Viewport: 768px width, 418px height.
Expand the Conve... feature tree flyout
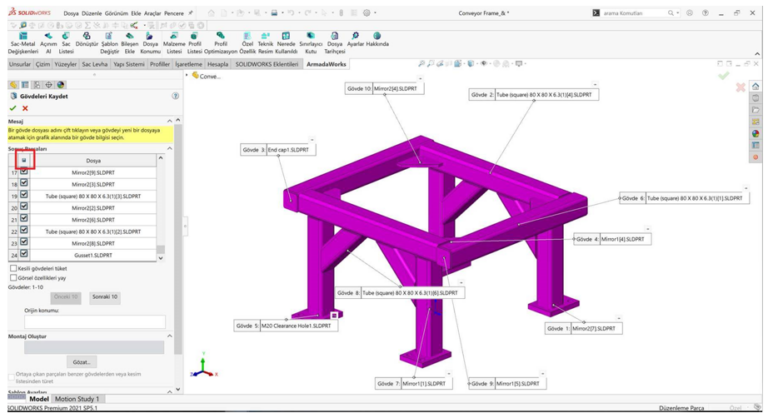click(x=193, y=76)
